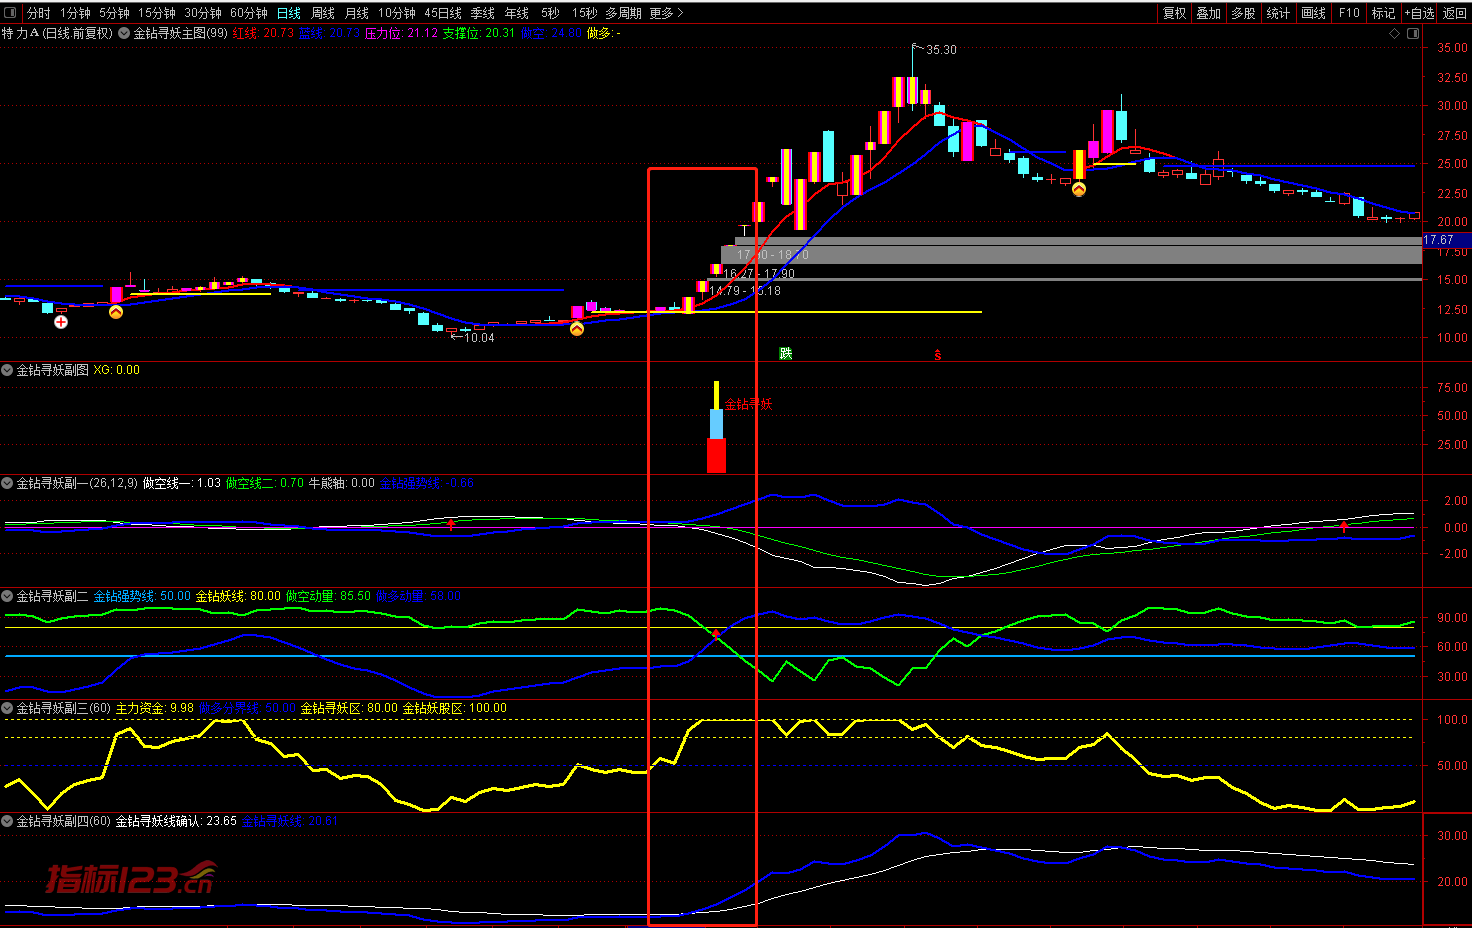Click the 统计 statistics button
Viewport: 1472px width, 928px height.
coord(1278,13)
